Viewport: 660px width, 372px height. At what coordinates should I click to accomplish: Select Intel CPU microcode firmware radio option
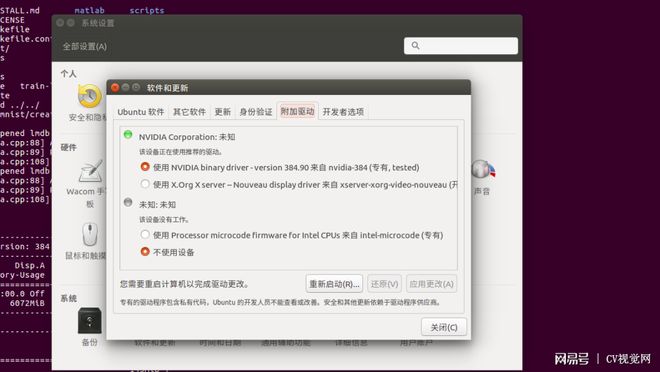(x=145, y=234)
